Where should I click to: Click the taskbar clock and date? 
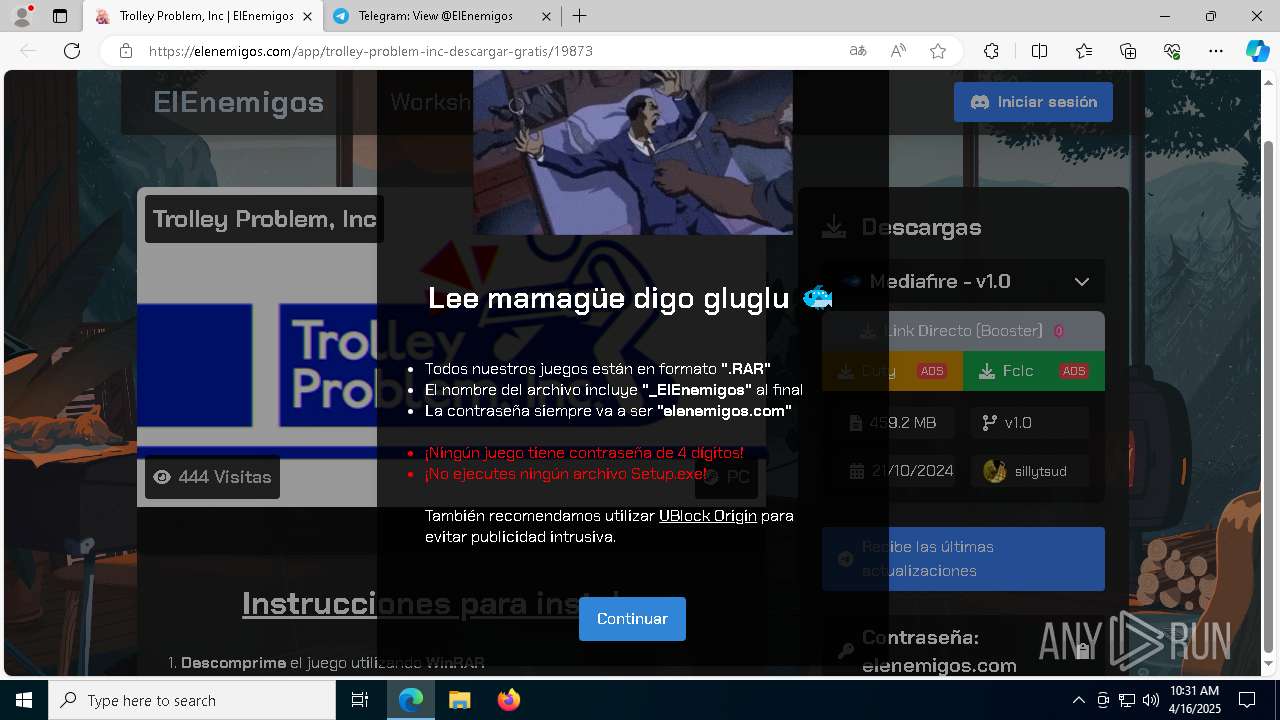1194,700
